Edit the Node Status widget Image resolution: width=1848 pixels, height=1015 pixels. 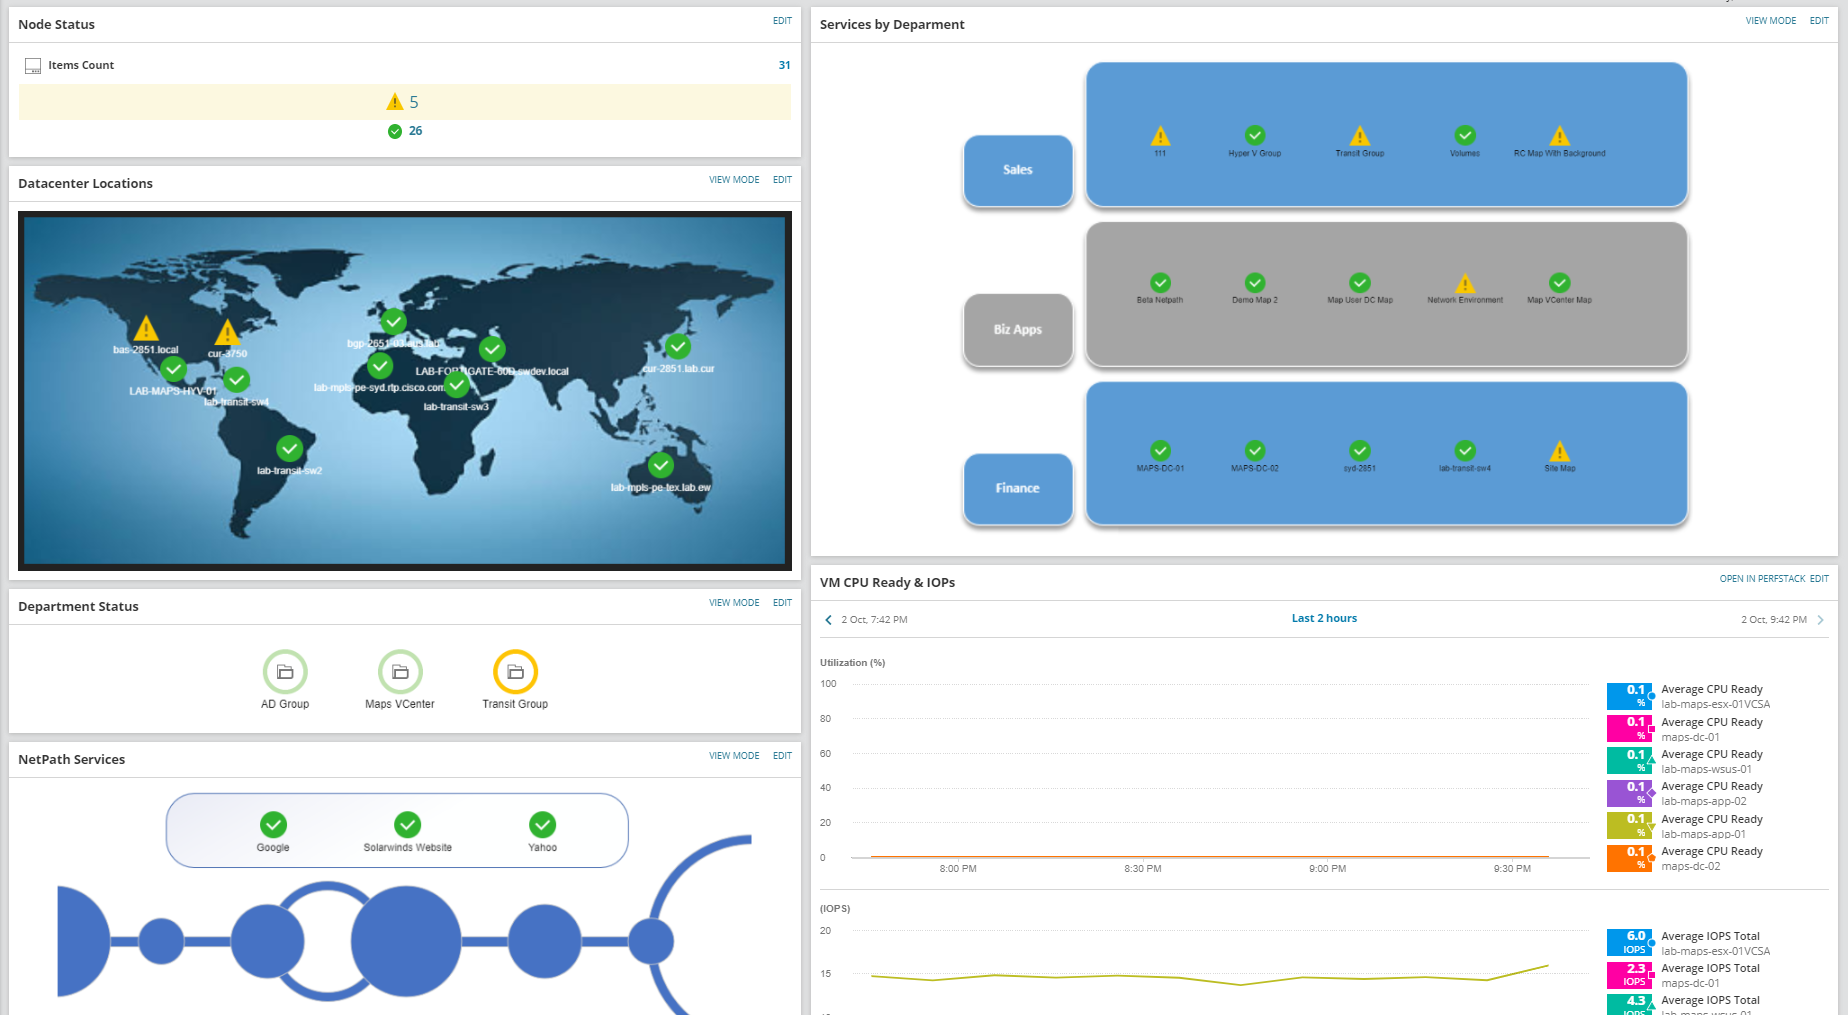[x=782, y=21]
